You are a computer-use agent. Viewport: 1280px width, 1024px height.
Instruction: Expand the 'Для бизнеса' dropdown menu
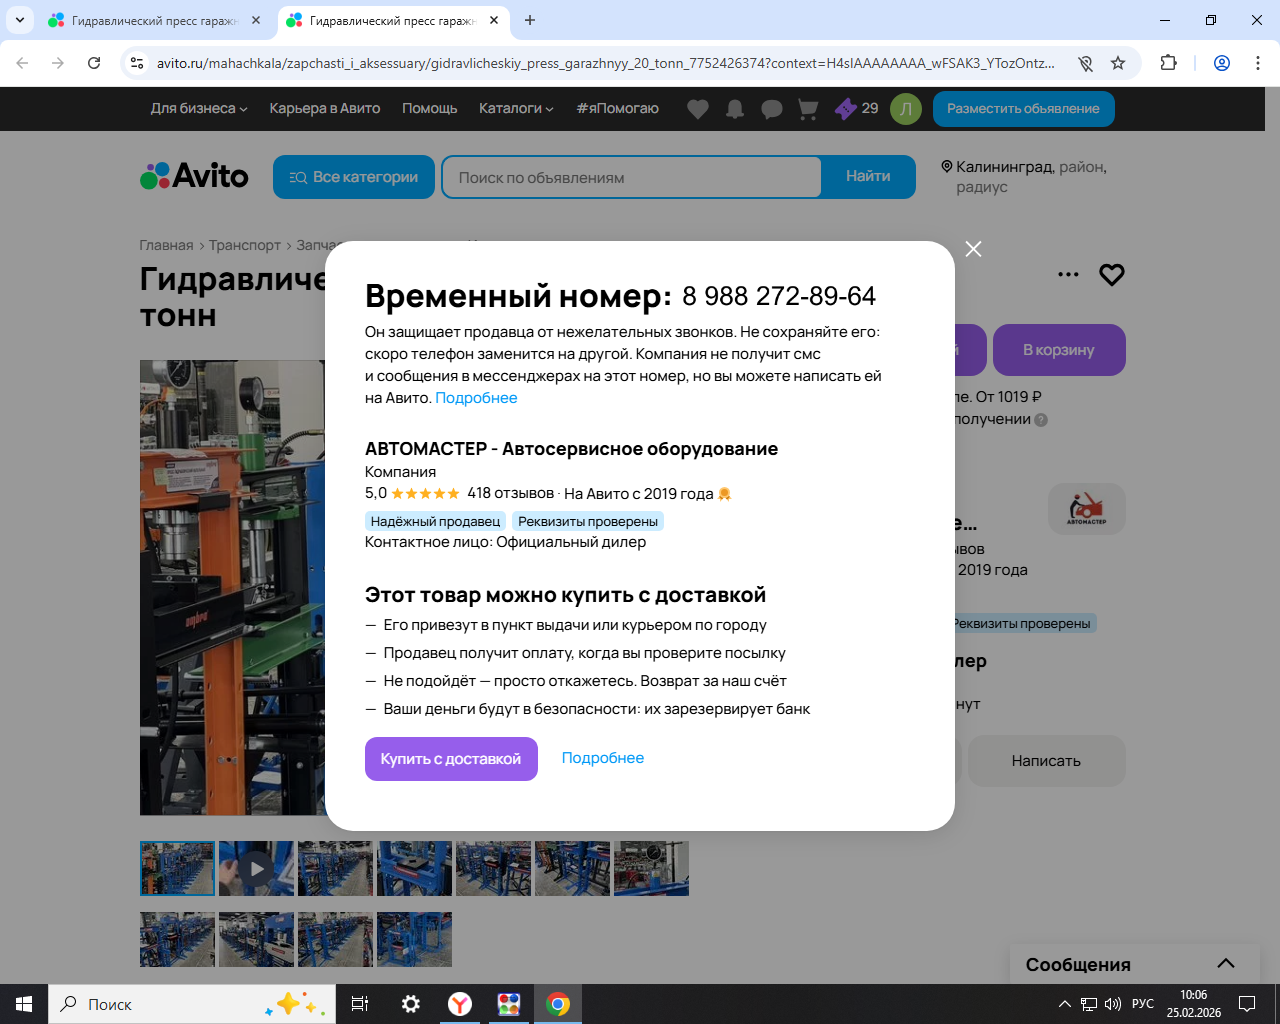pyautogui.click(x=199, y=108)
